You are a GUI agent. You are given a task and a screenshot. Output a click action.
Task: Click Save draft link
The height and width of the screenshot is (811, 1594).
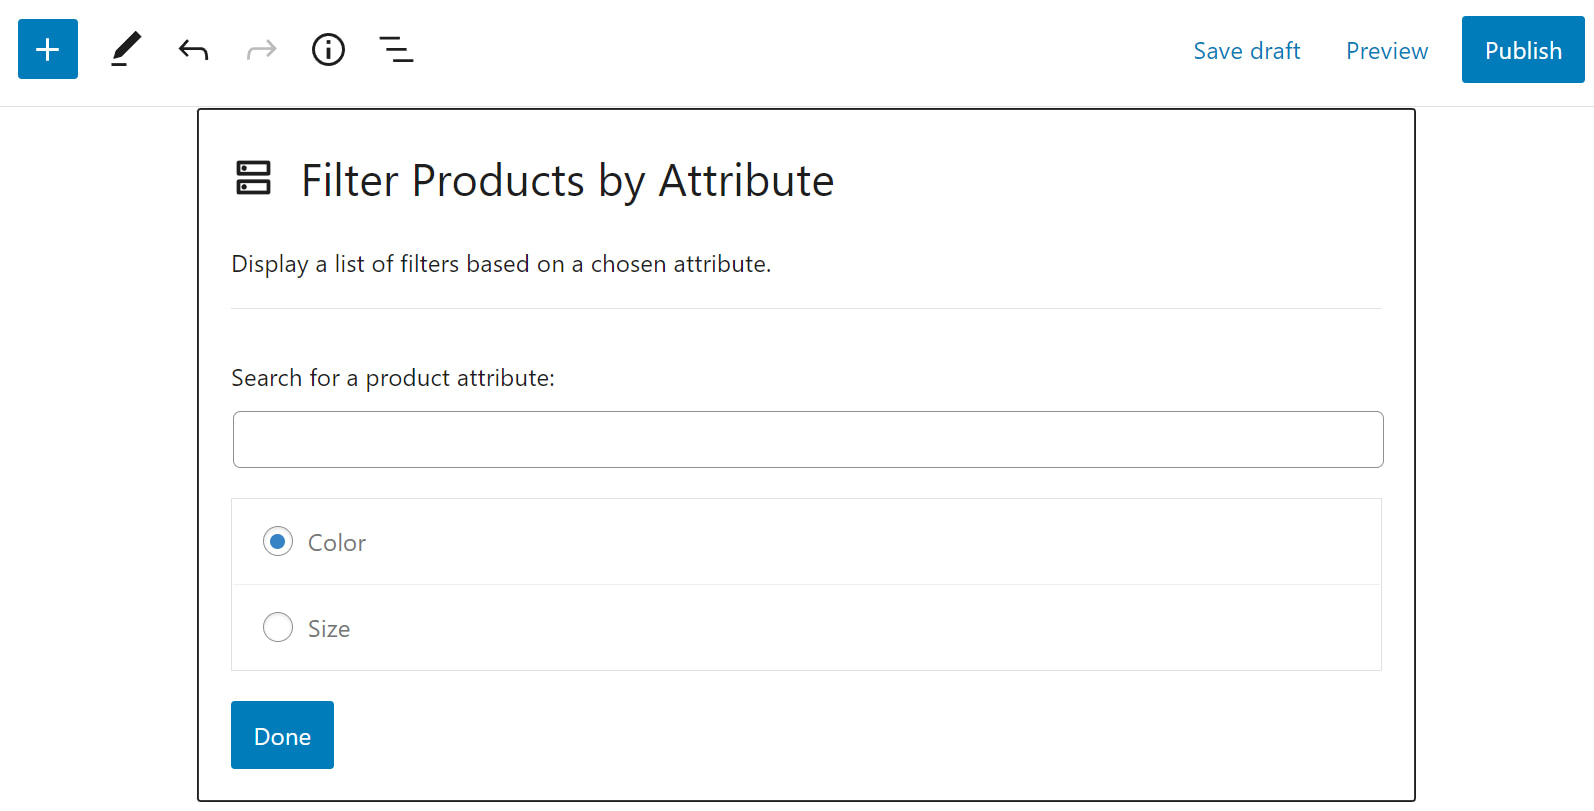[x=1246, y=51]
